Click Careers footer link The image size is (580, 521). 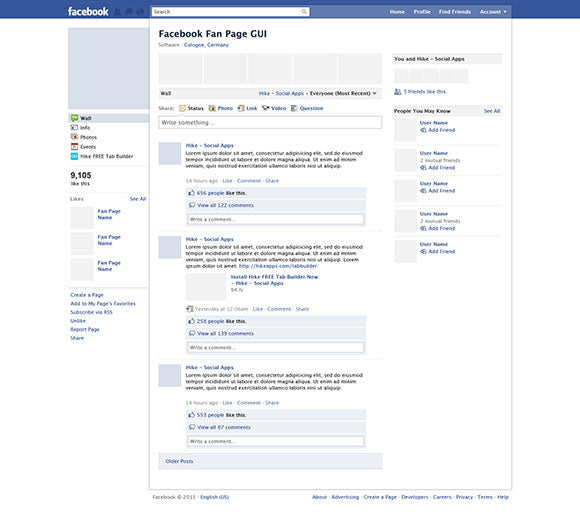(x=442, y=497)
